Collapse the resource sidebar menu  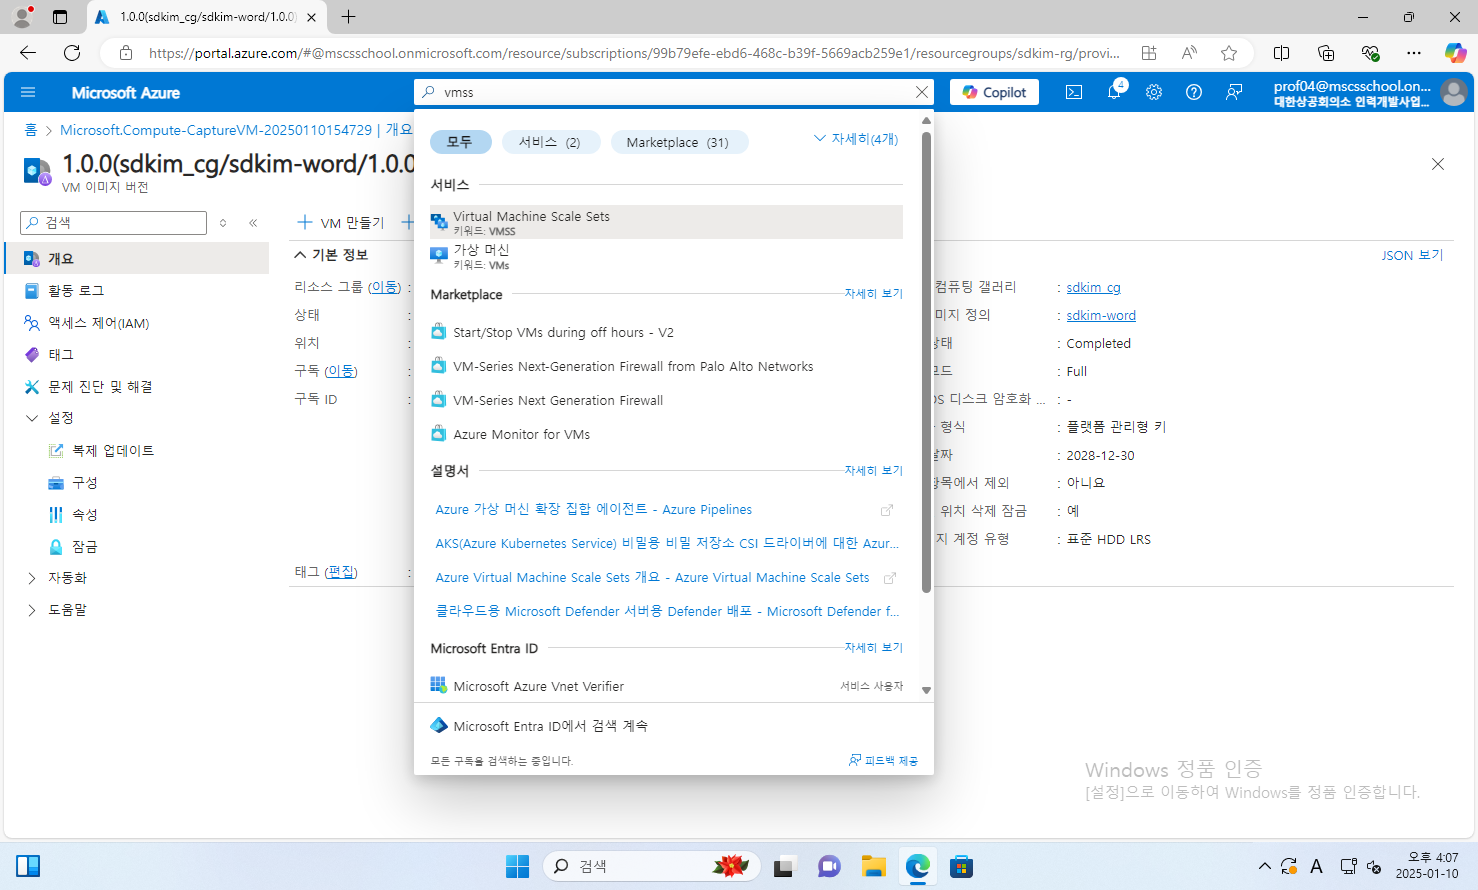(253, 223)
